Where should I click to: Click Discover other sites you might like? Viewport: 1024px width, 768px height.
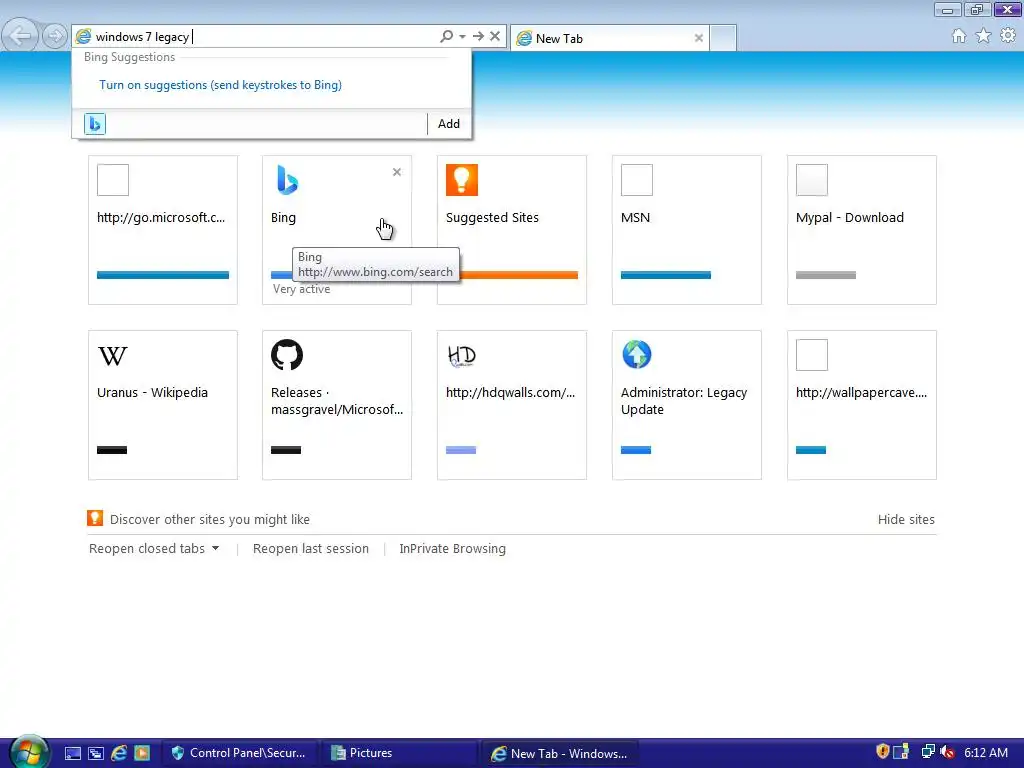click(x=210, y=520)
